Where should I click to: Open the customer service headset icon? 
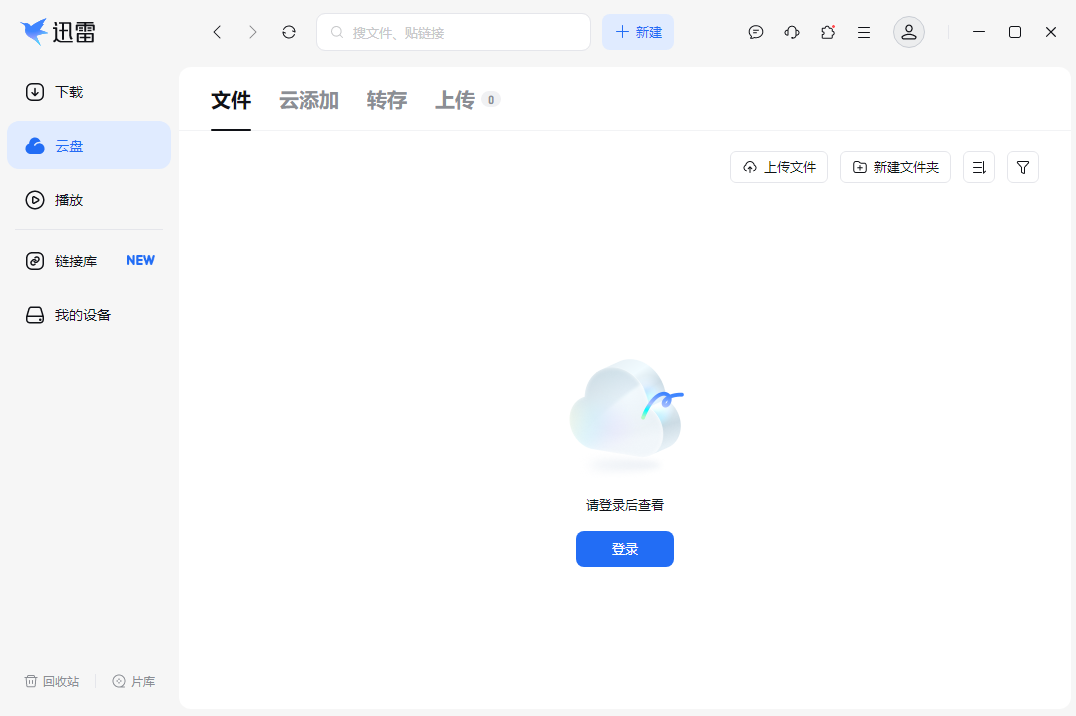(792, 32)
